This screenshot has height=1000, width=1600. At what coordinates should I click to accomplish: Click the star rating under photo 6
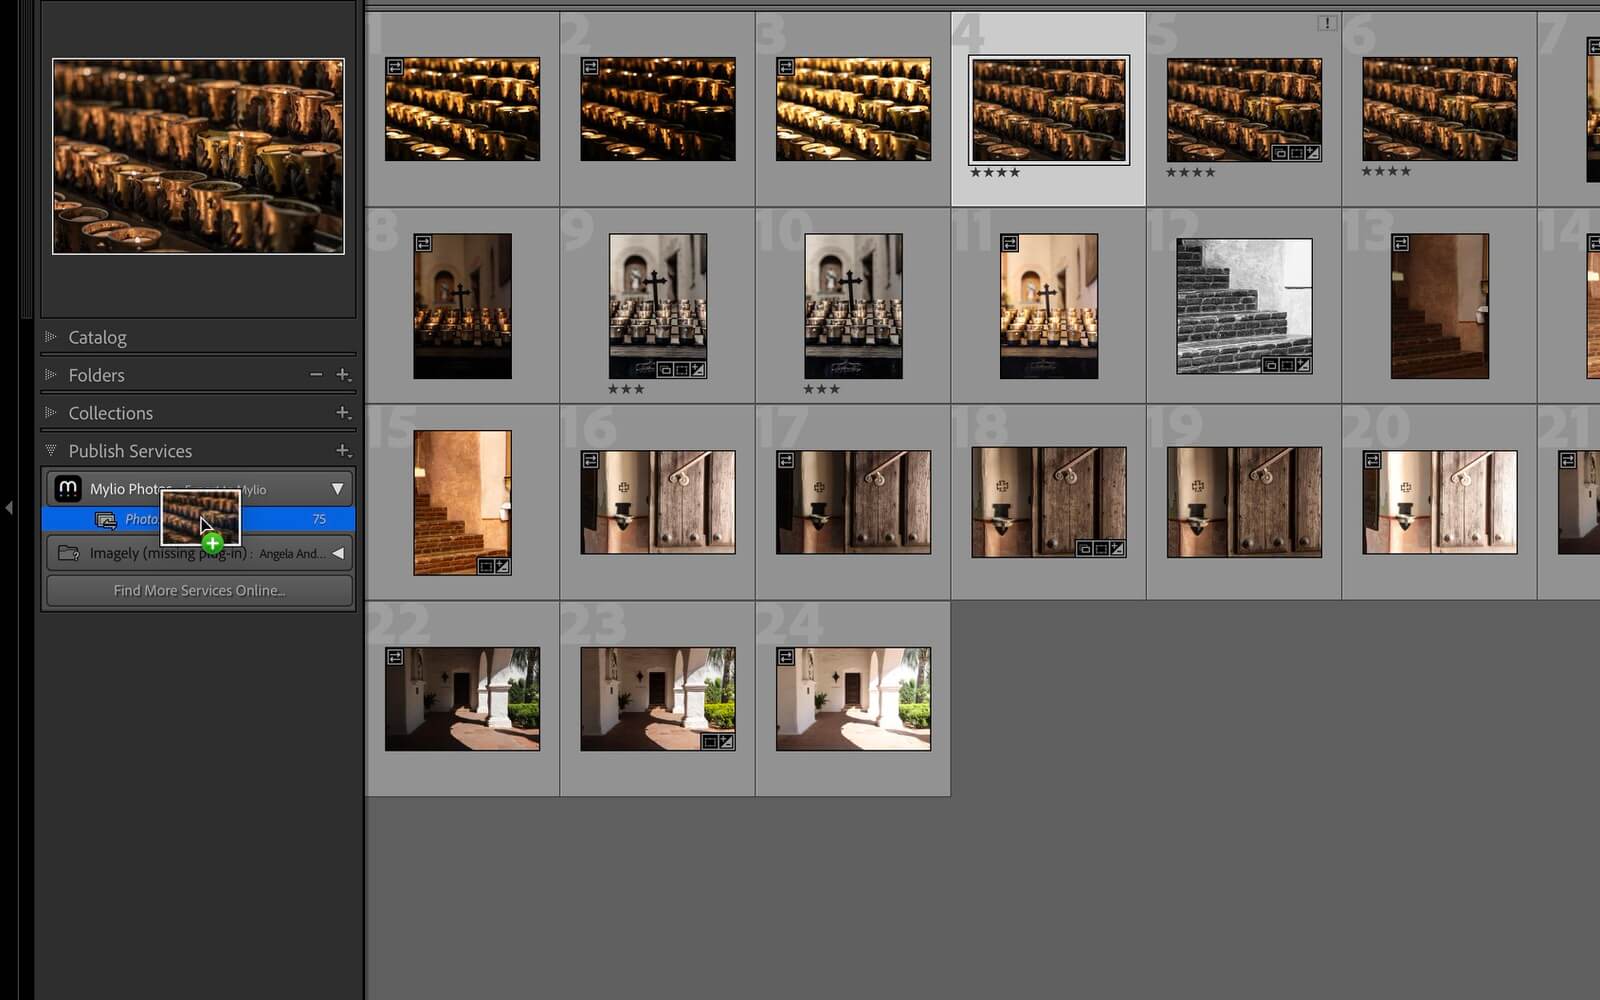(1385, 172)
